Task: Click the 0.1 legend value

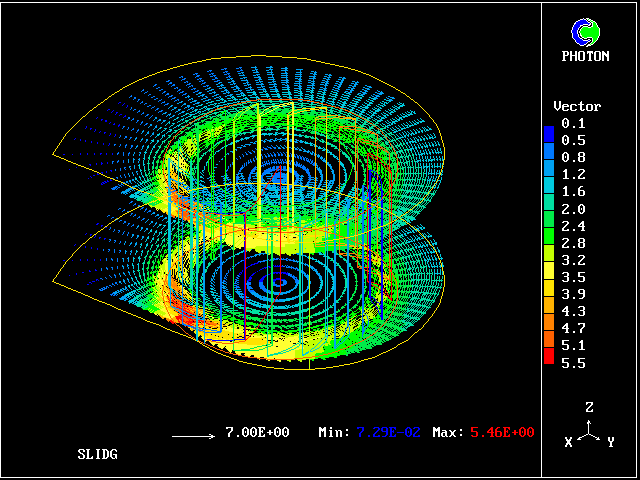Action: [x=574, y=123]
